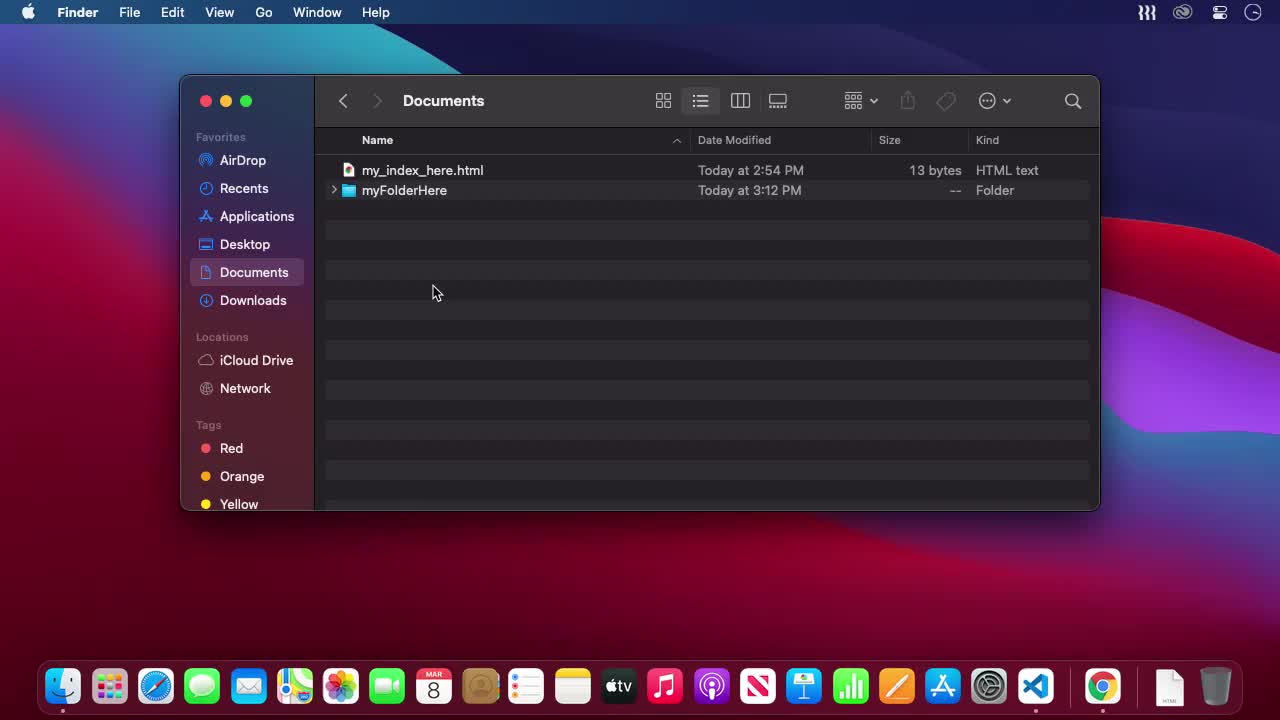Image resolution: width=1280 pixels, height=720 pixels.
Task: Open the Edit menu
Action: [x=172, y=12]
